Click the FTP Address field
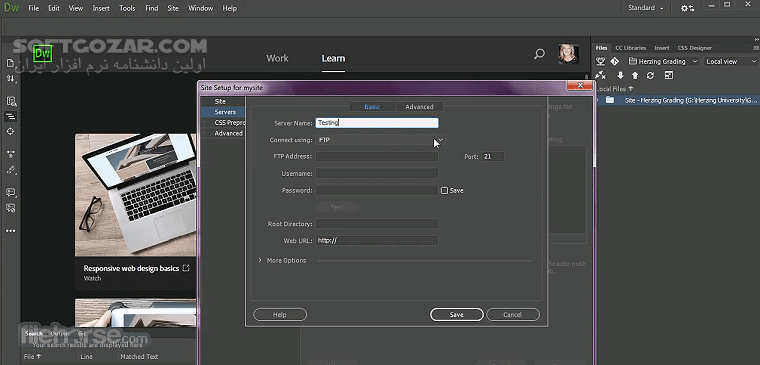The height and width of the screenshot is (365, 760). (x=377, y=157)
